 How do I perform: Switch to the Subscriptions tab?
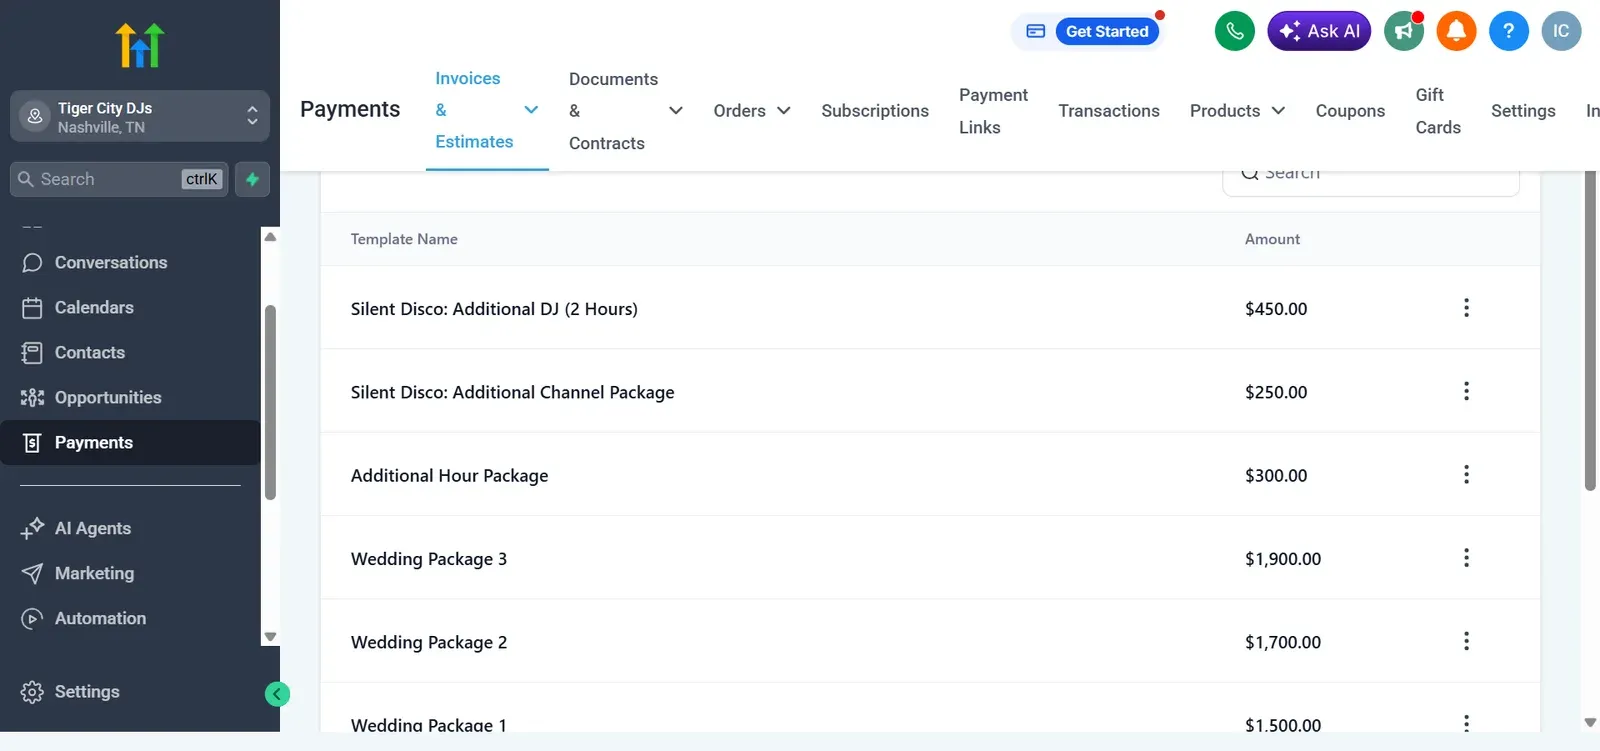(x=875, y=111)
